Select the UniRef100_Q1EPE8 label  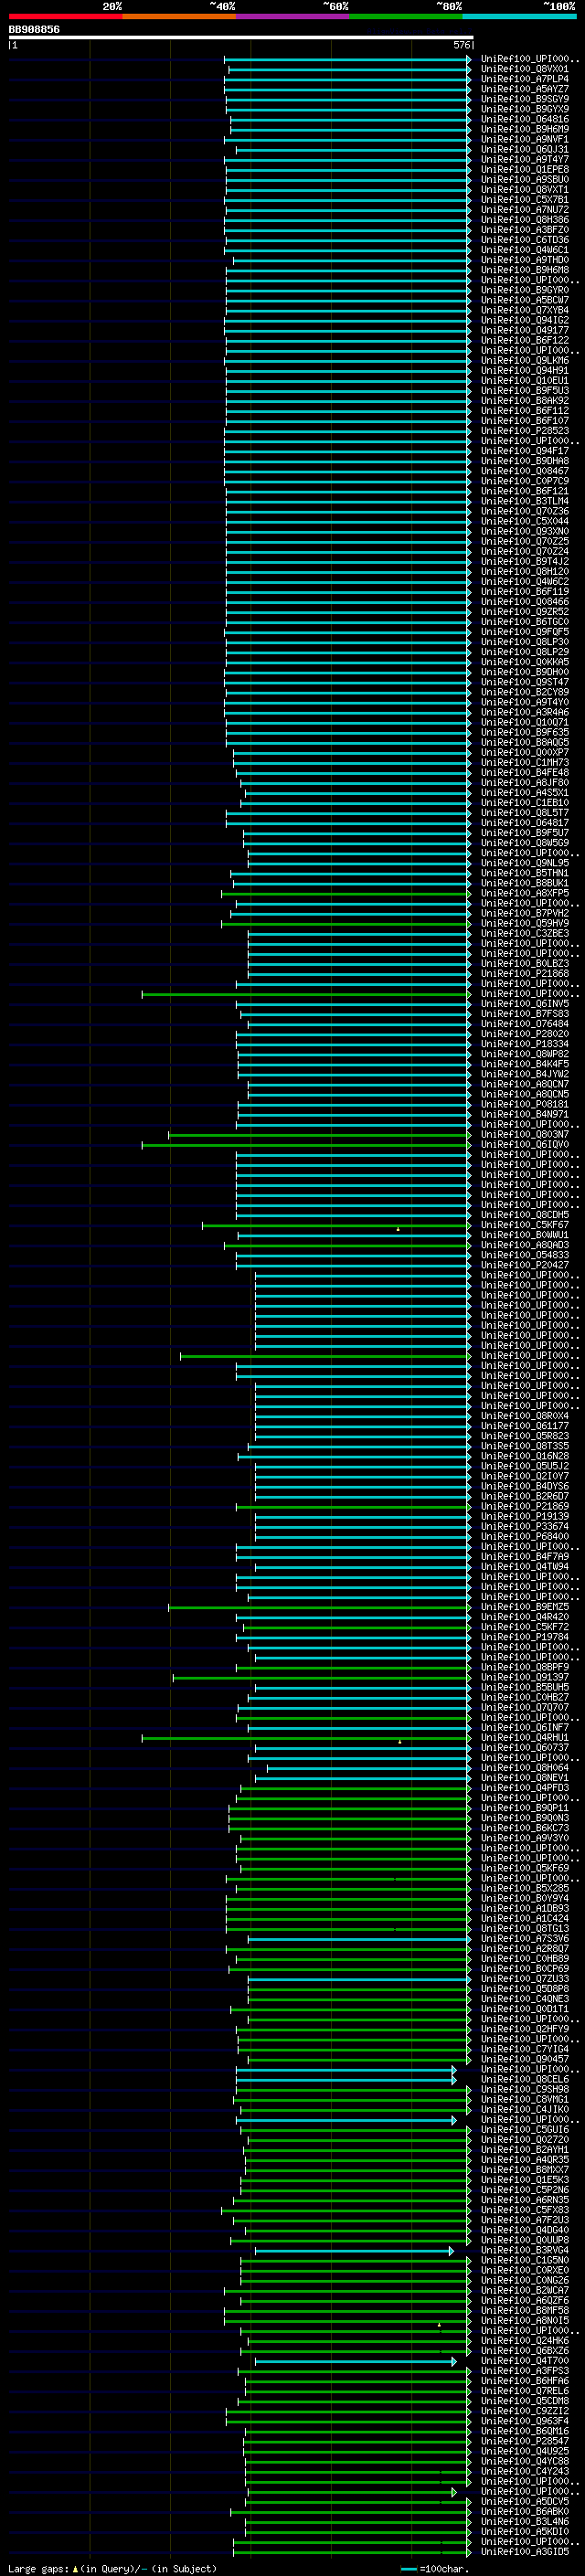tap(525, 170)
